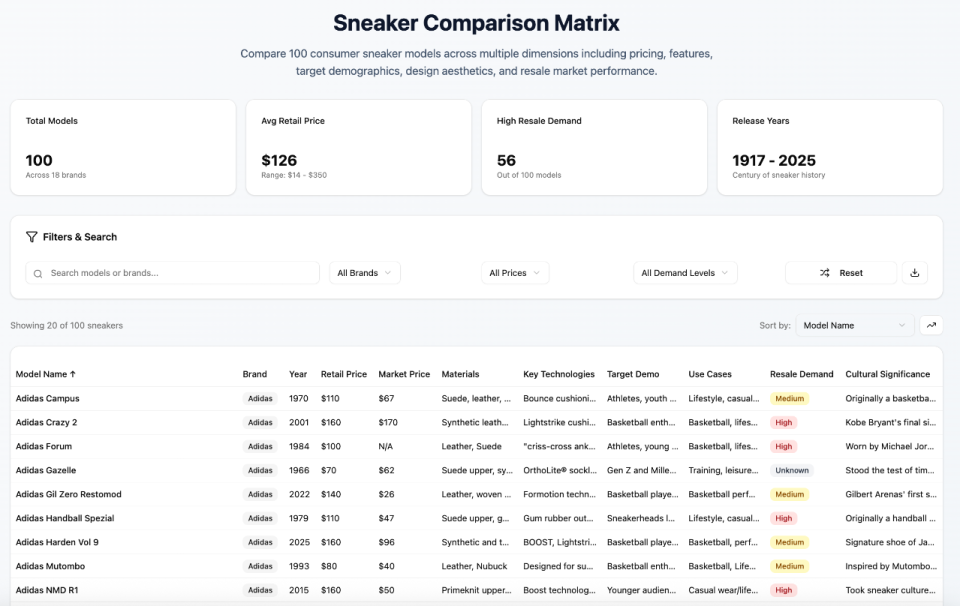Image resolution: width=960 pixels, height=606 pixels.
Task: Click the Avg Retail Price $126 value
Action: (279, 160)
